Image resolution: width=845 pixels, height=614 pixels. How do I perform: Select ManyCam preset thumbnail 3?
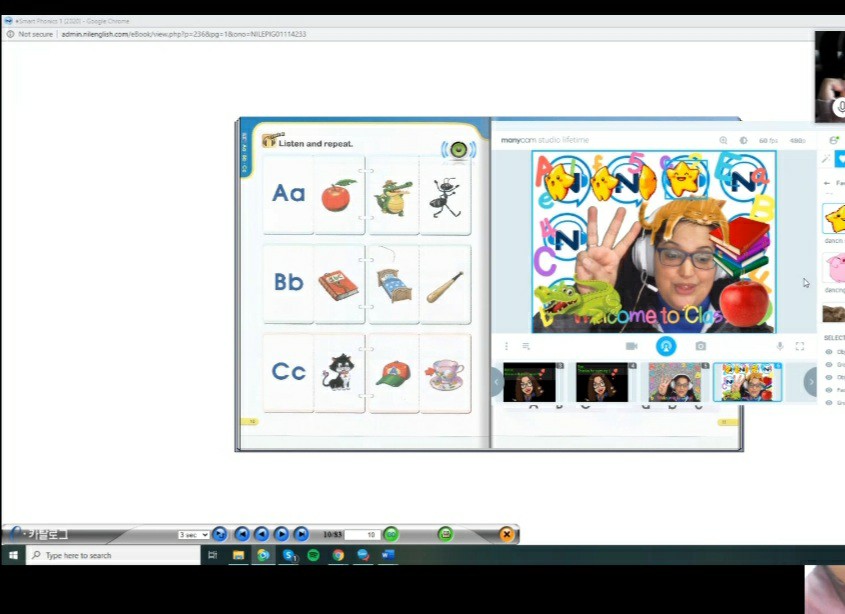coord(532,382)
